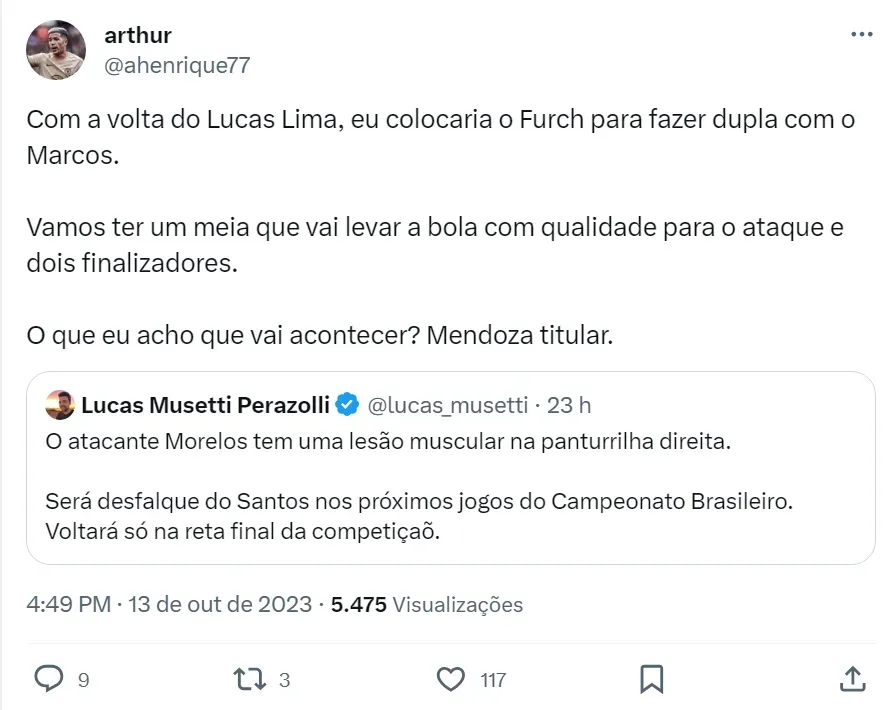Open quoted author Lucas Musetti Perazolli's name

tap(206, 405)
